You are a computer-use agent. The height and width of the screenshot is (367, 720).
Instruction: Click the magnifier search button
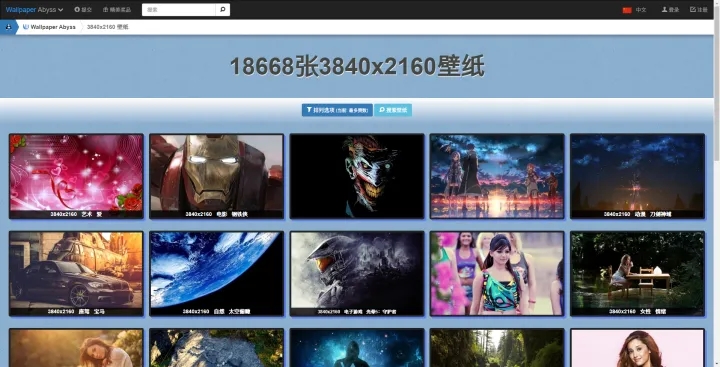[223, 10]
